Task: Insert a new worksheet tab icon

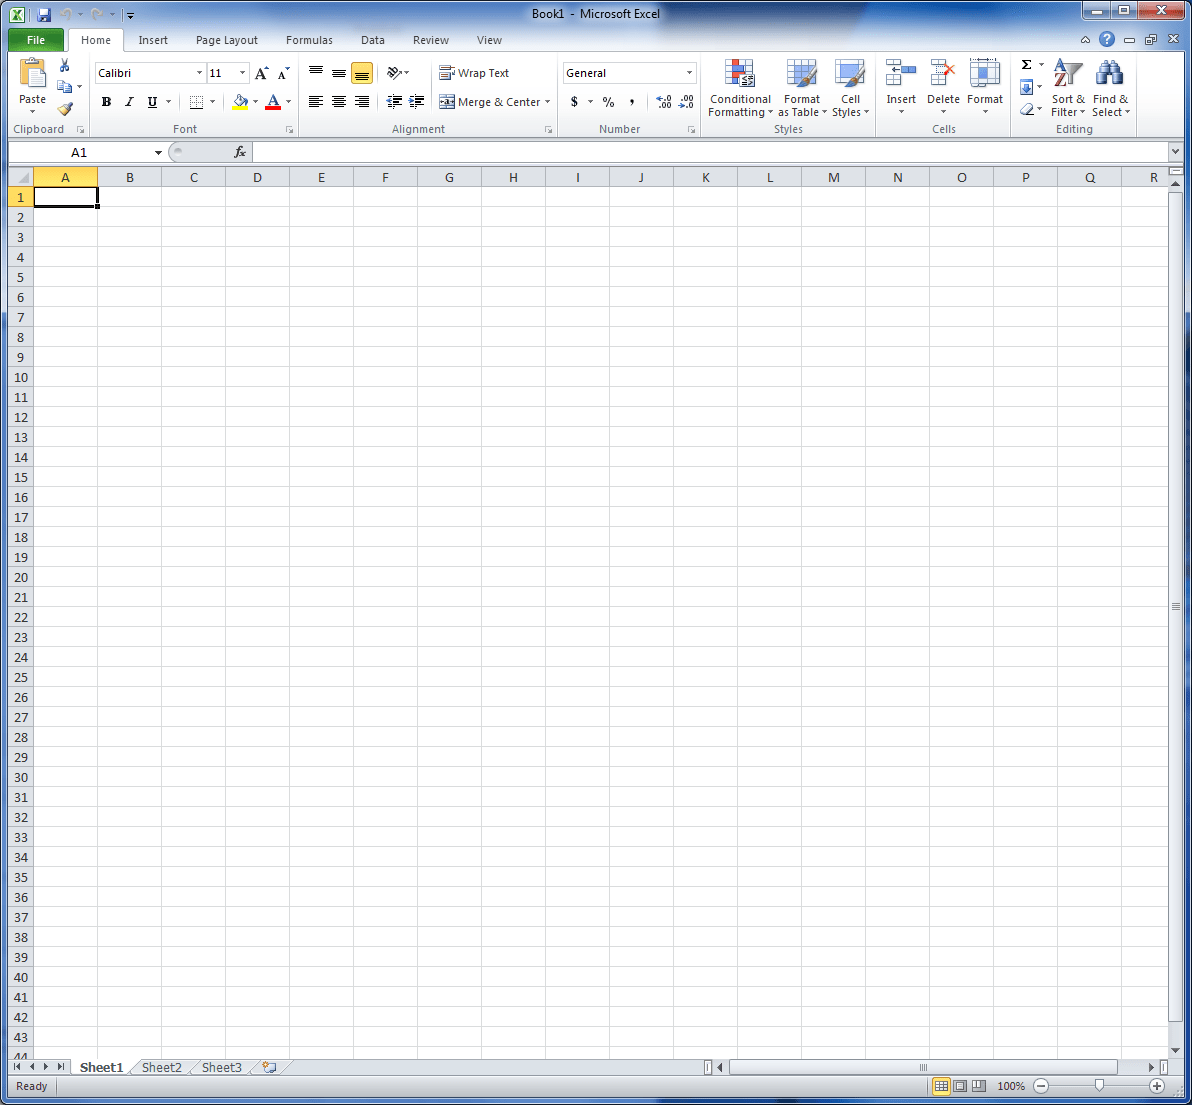Action: [x=269, y=1067]
